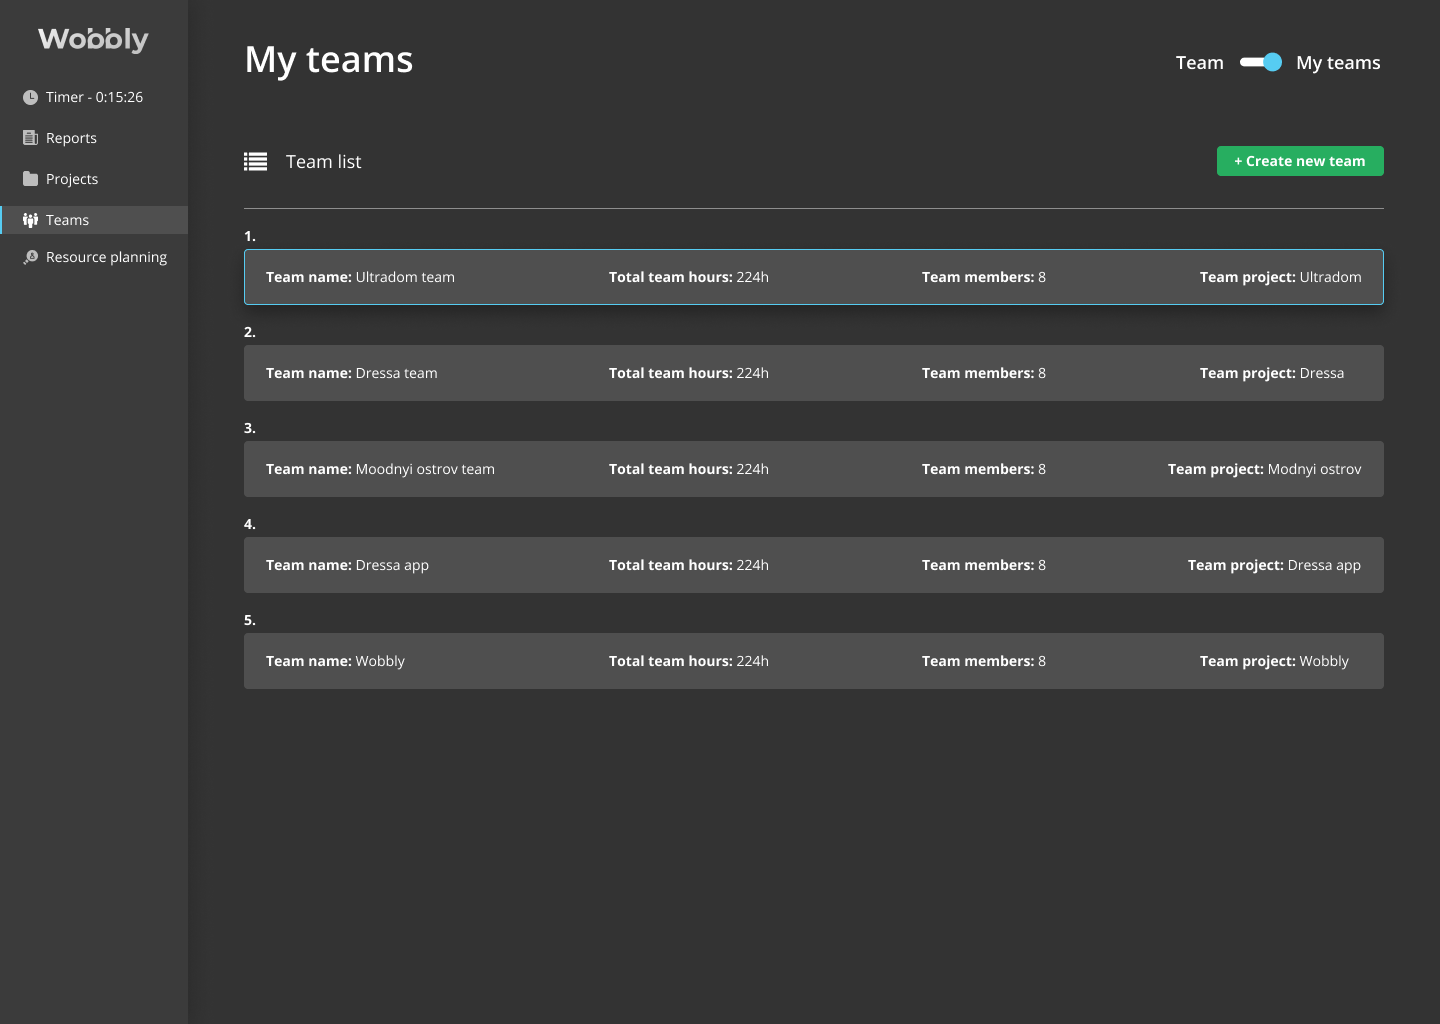
Task: Select the Reports document icon
Action: click(x=29, y=137)
